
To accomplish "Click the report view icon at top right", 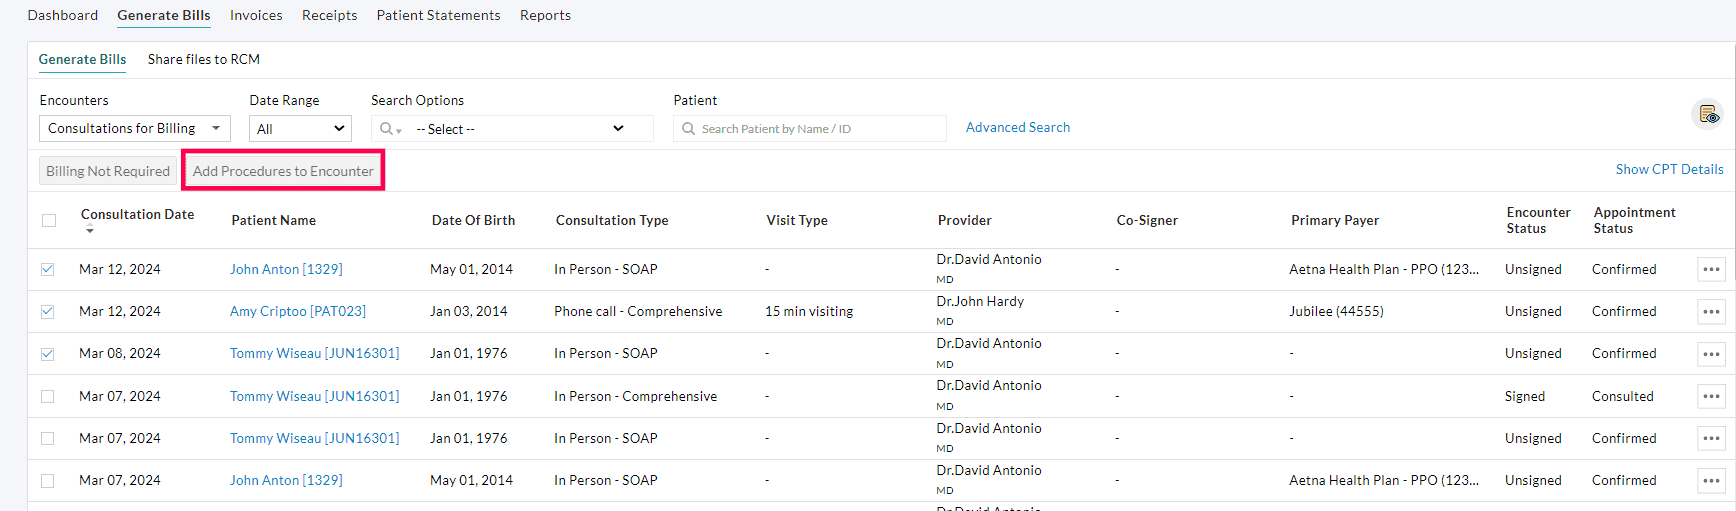I will pos(1708,115).
